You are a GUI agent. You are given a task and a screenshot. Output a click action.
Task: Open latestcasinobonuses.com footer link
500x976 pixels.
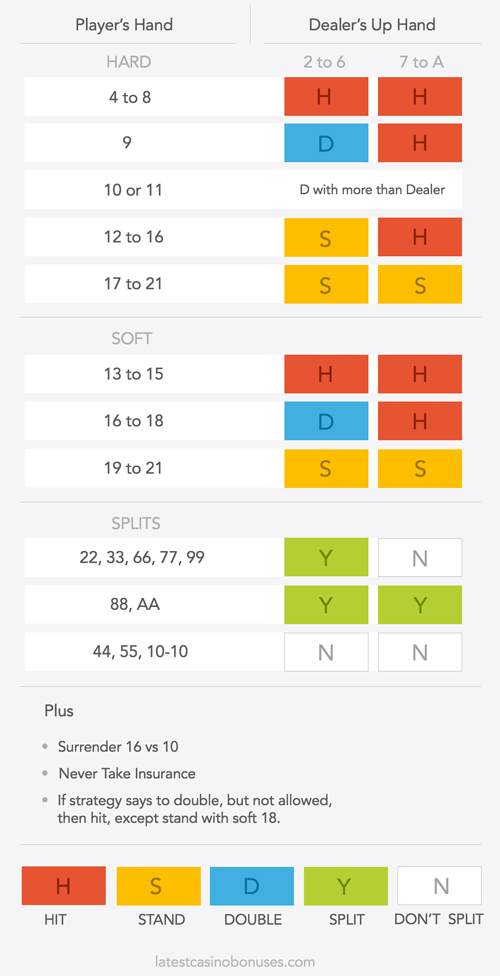click(235, 961)
